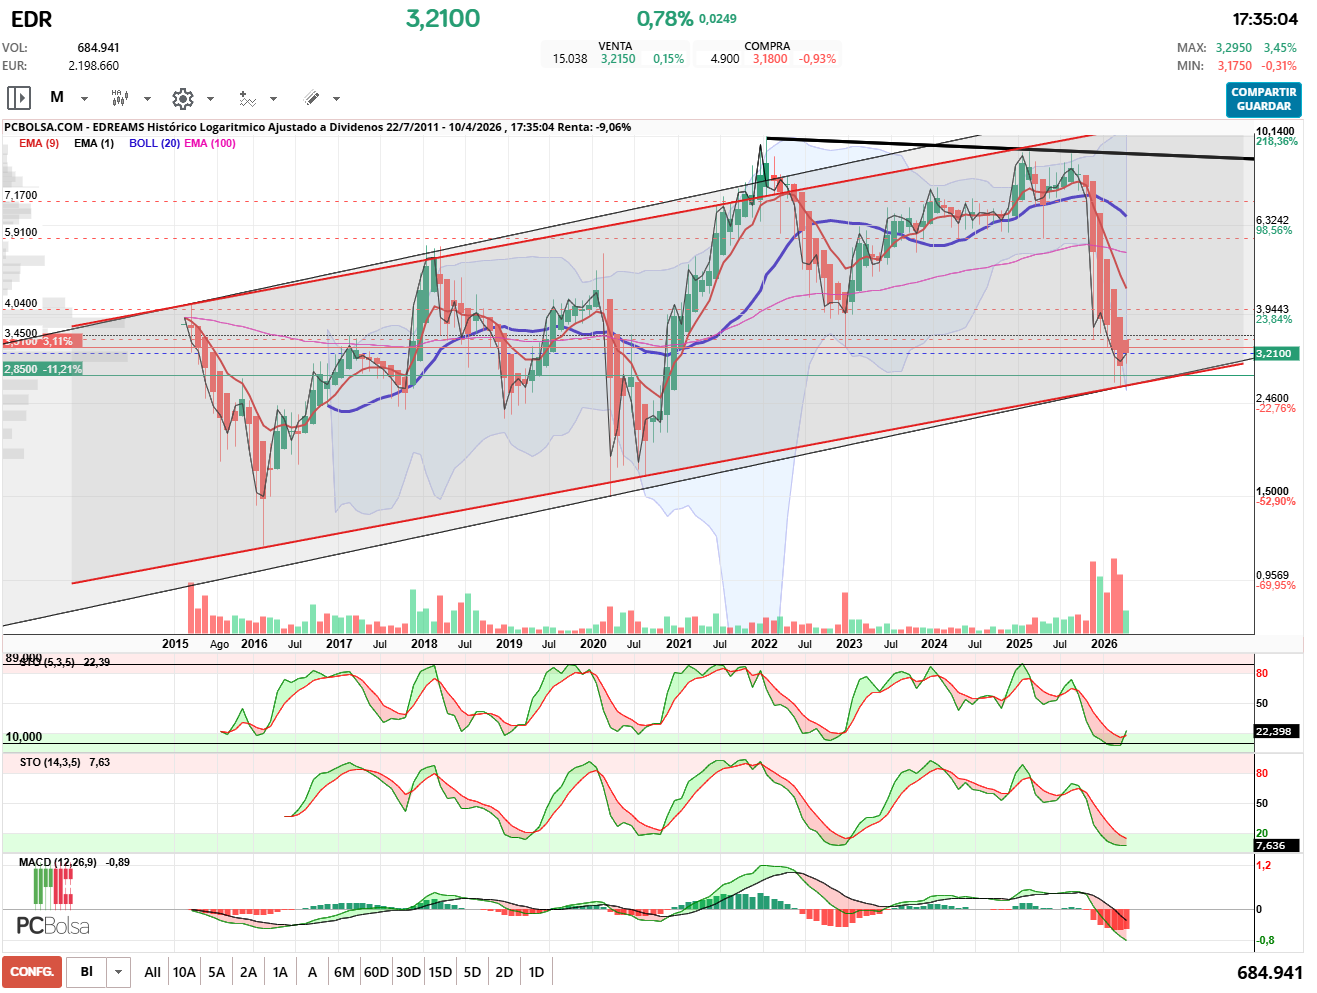Click the EMA (9) indicator label

point(39,143)
